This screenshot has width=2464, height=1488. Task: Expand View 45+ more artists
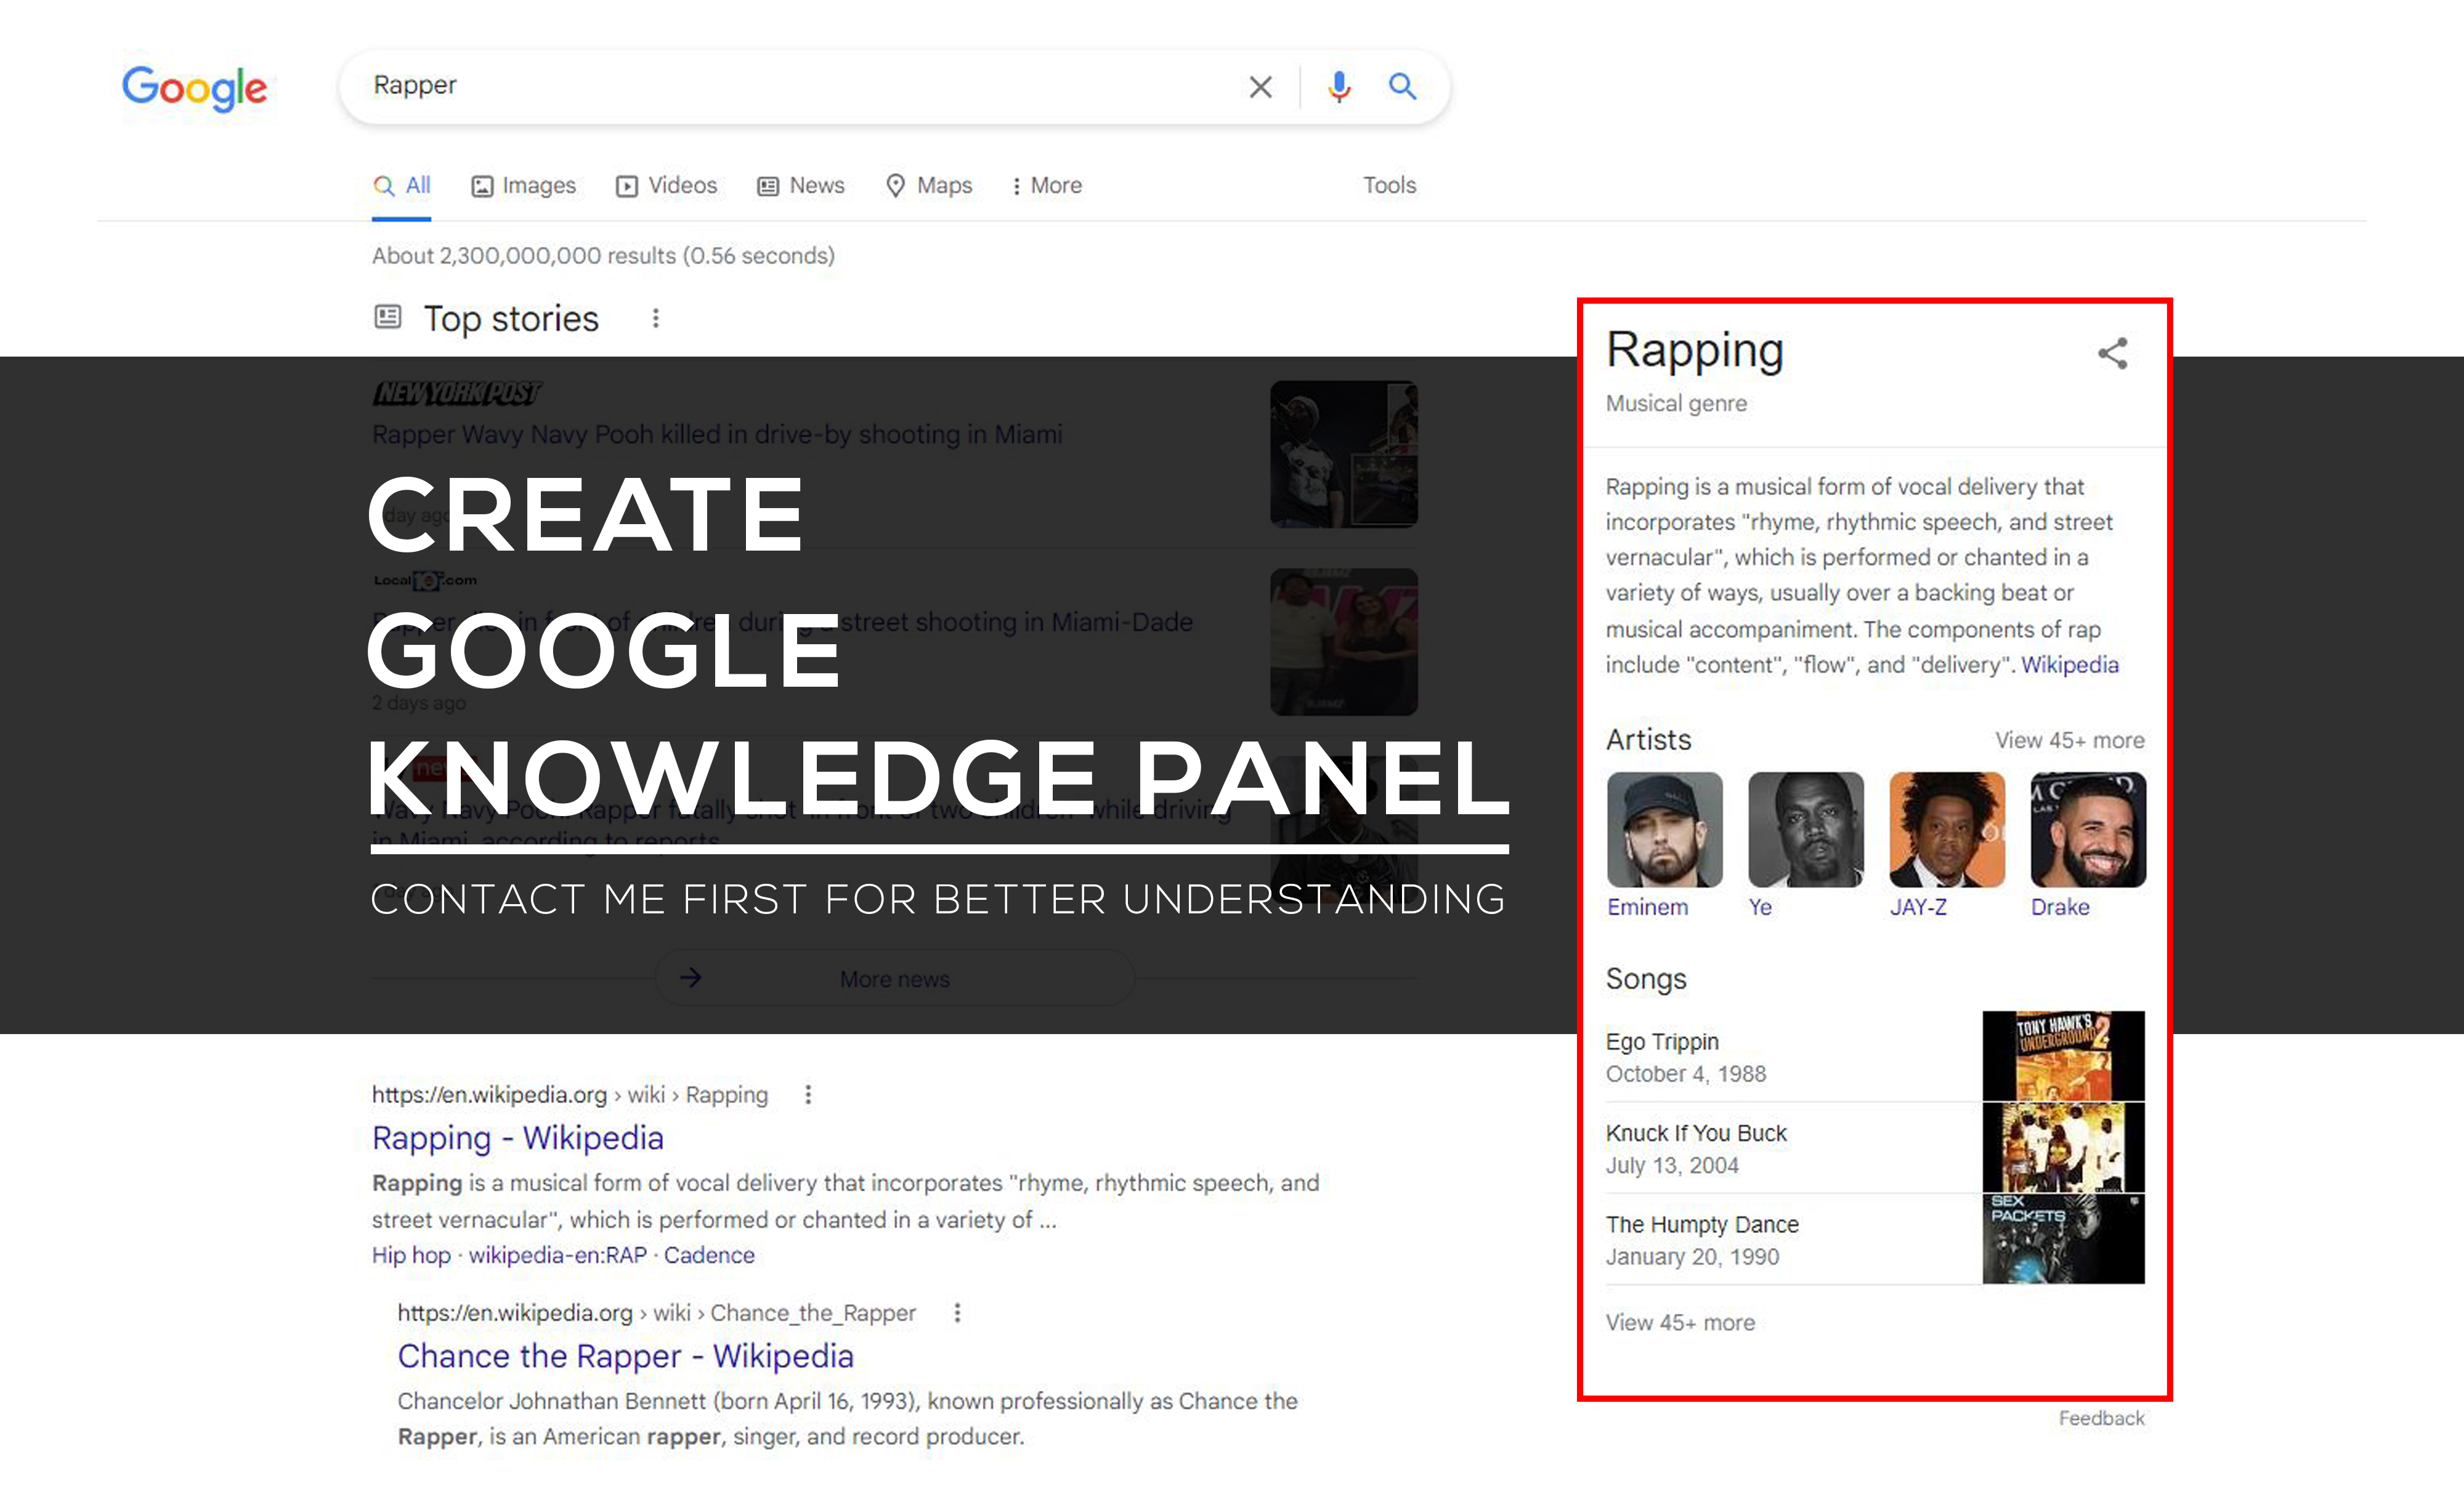2069,740
